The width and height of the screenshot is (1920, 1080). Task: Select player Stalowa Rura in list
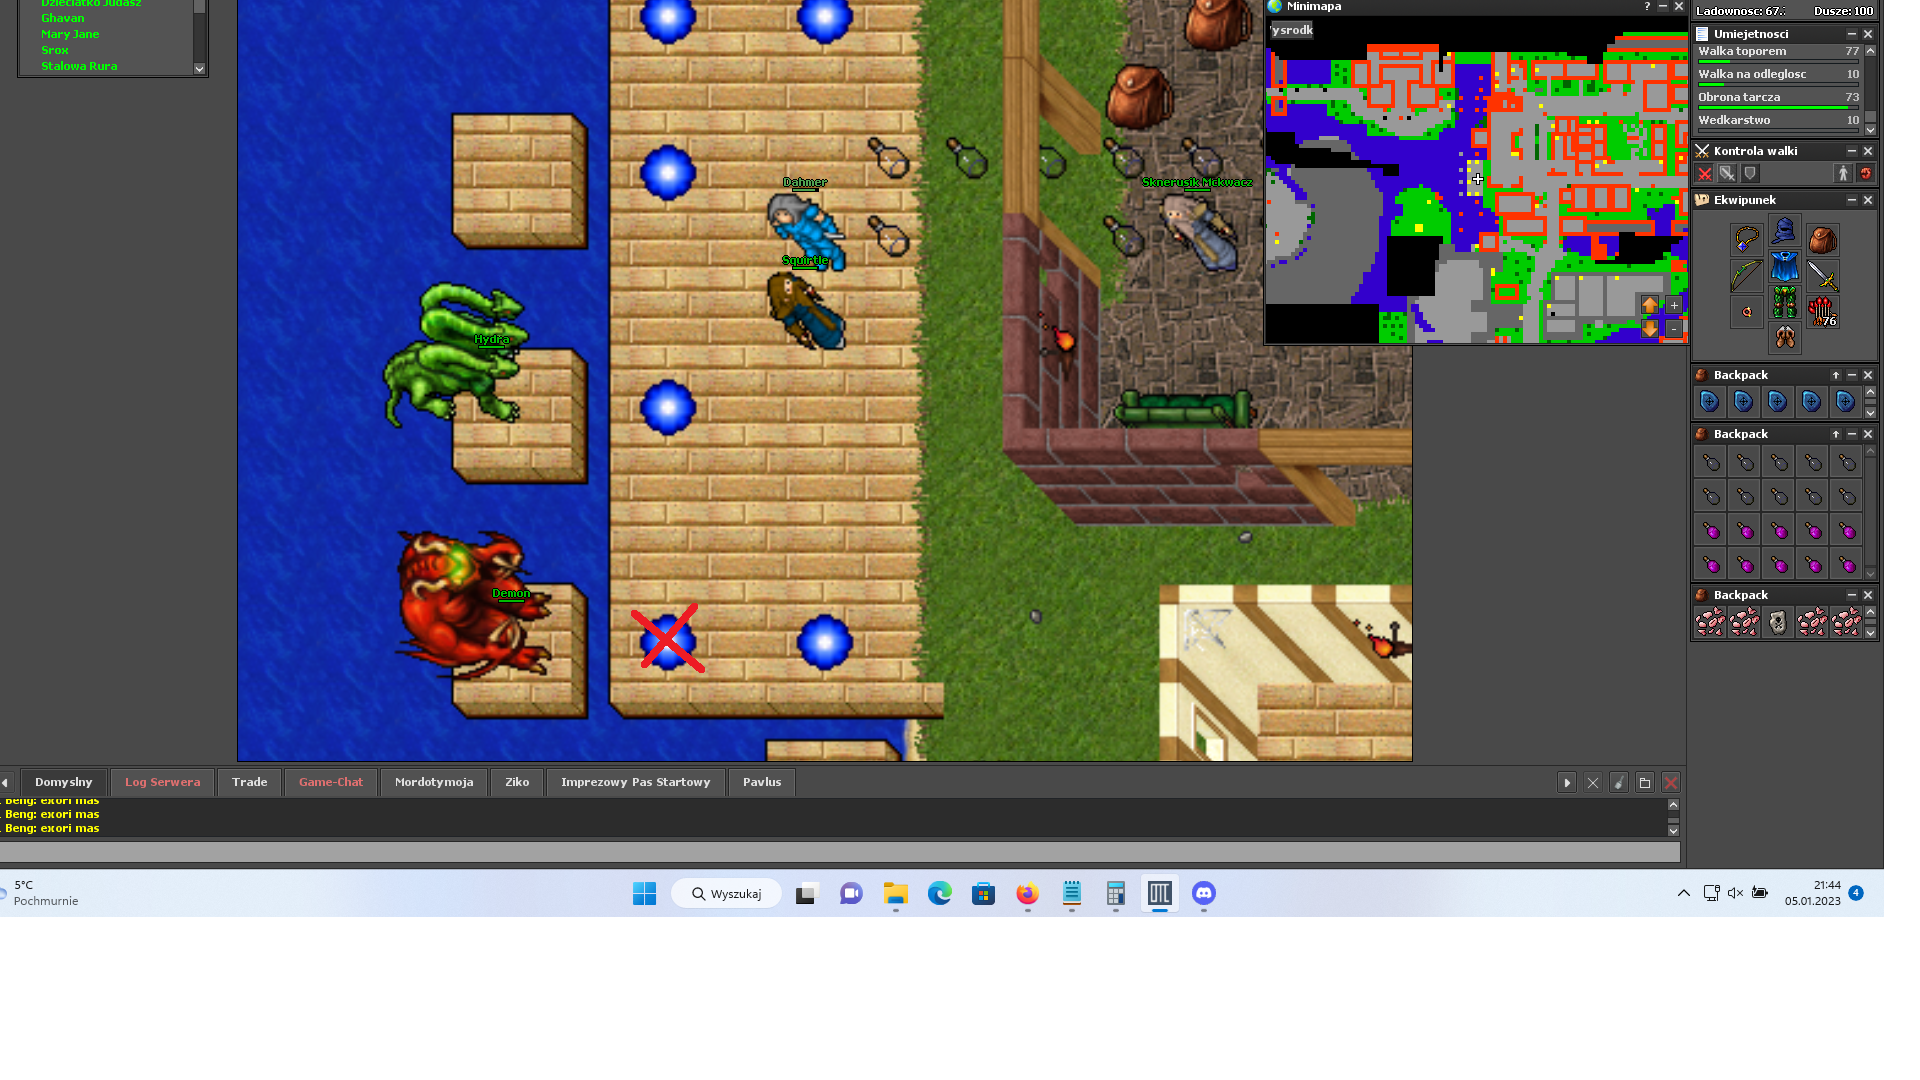[79, 66]
